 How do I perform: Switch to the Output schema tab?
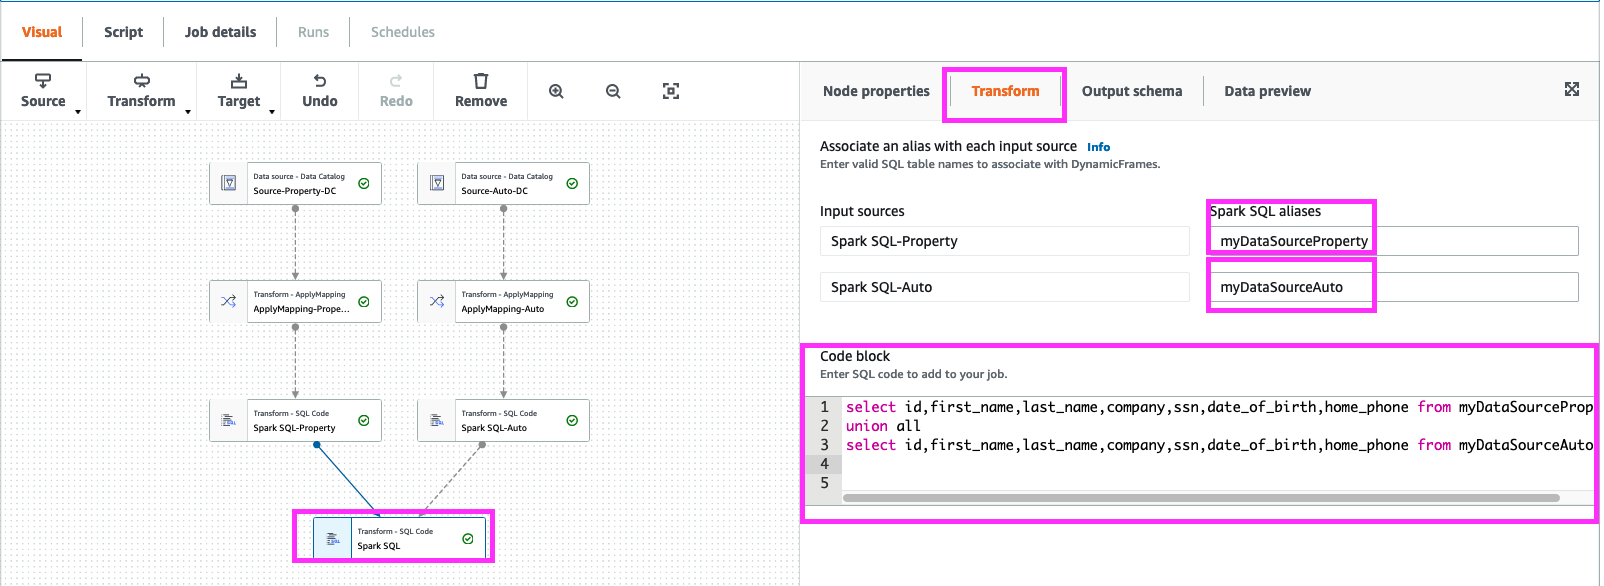click(x=1131, y=91)
